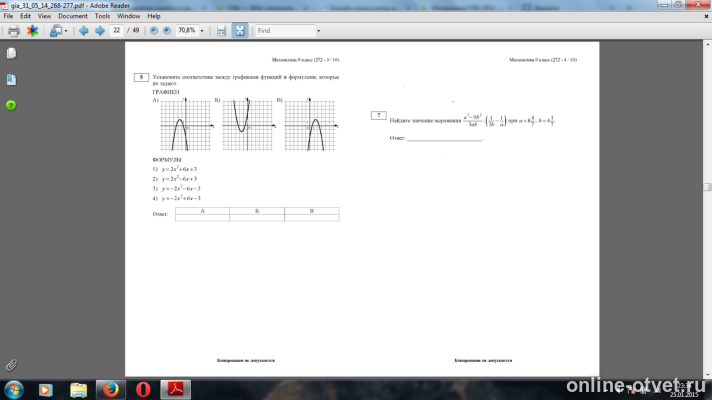Open the Find options dropdown arrow
Screen dimensions: 712x400
click(x=318, y=31)
